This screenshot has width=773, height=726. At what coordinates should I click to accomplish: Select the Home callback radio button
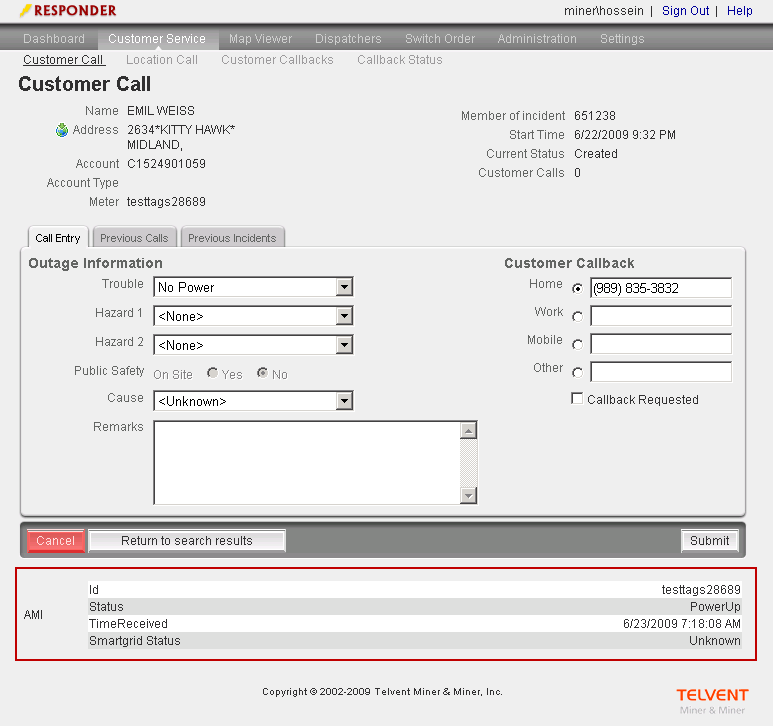click(x=577, y=288)
